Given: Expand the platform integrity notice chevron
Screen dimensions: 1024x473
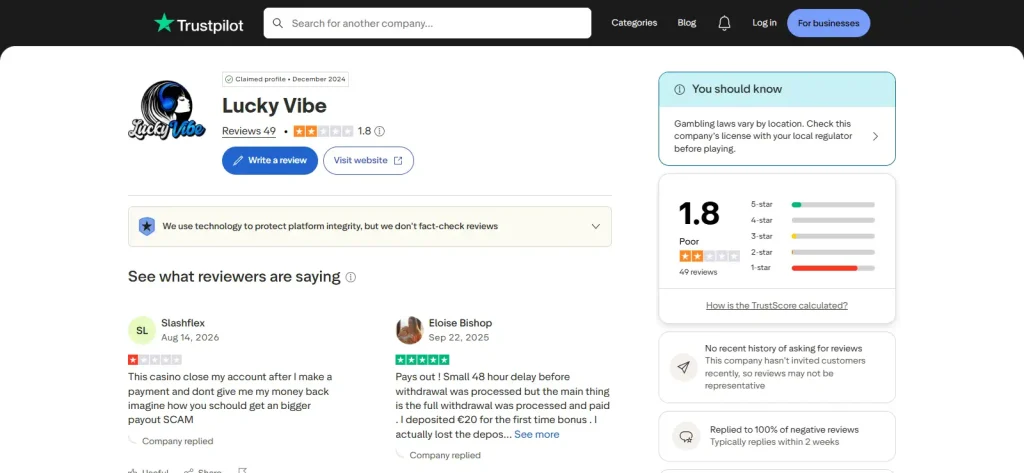Looking at the screenshot, I should (596, 226).
